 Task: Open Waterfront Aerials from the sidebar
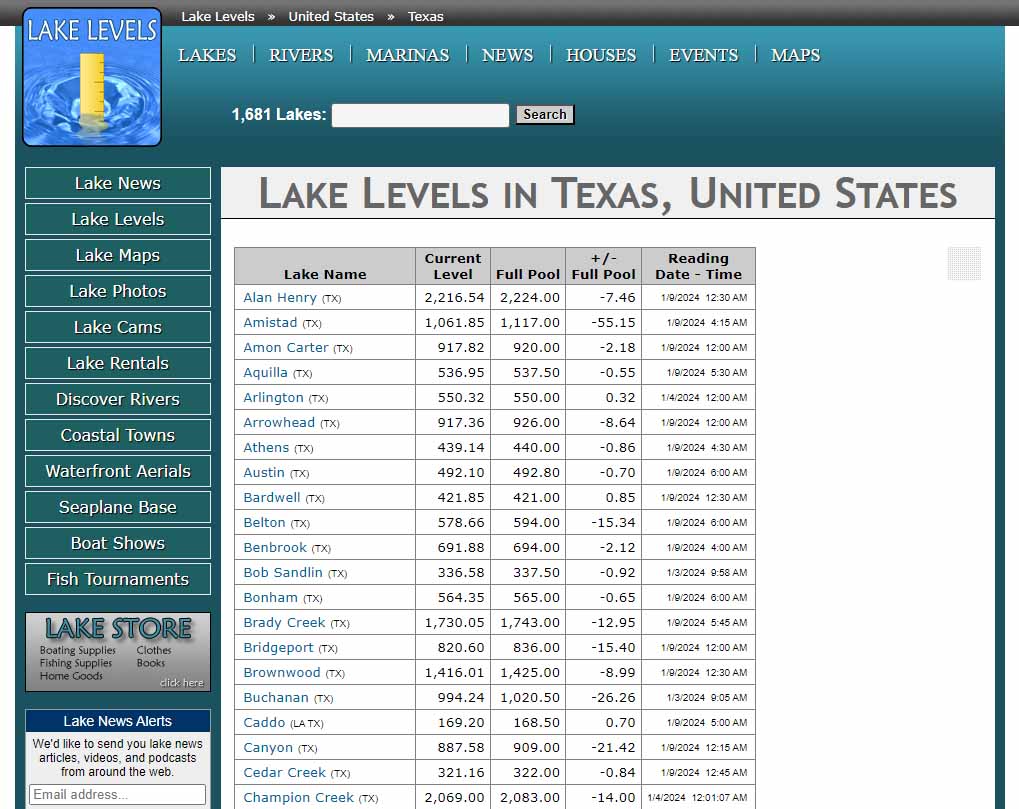pyautogui.click(x=118, y=471)
